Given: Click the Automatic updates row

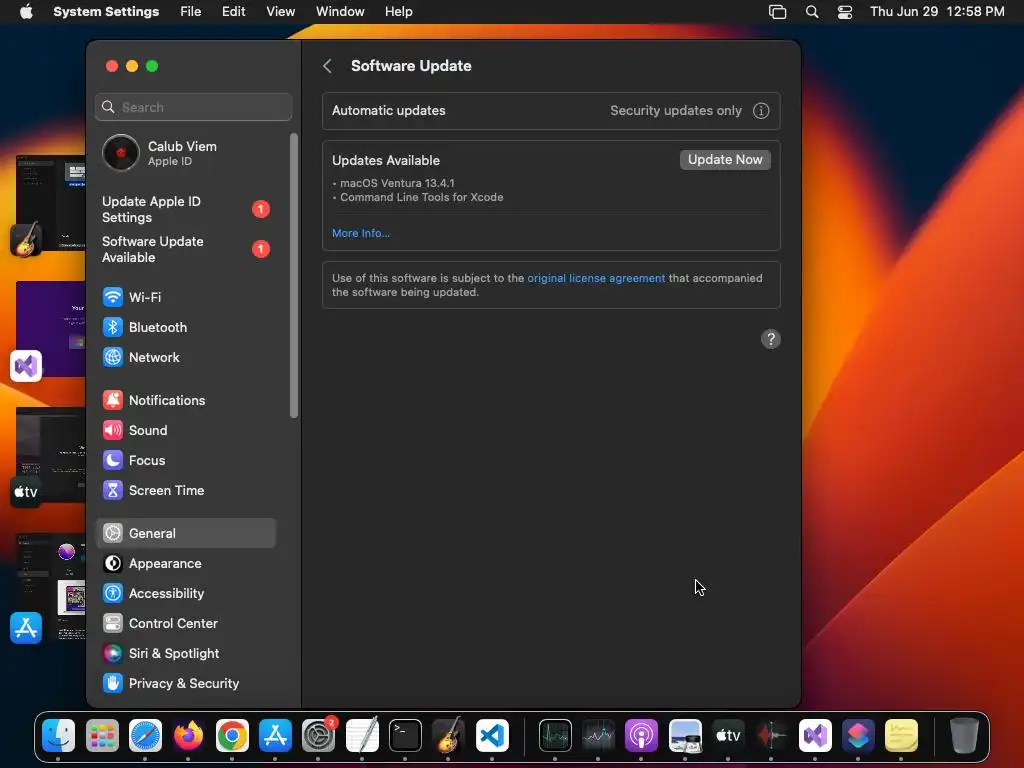Looking at the screenshot, I should click(x=551, y=111).
